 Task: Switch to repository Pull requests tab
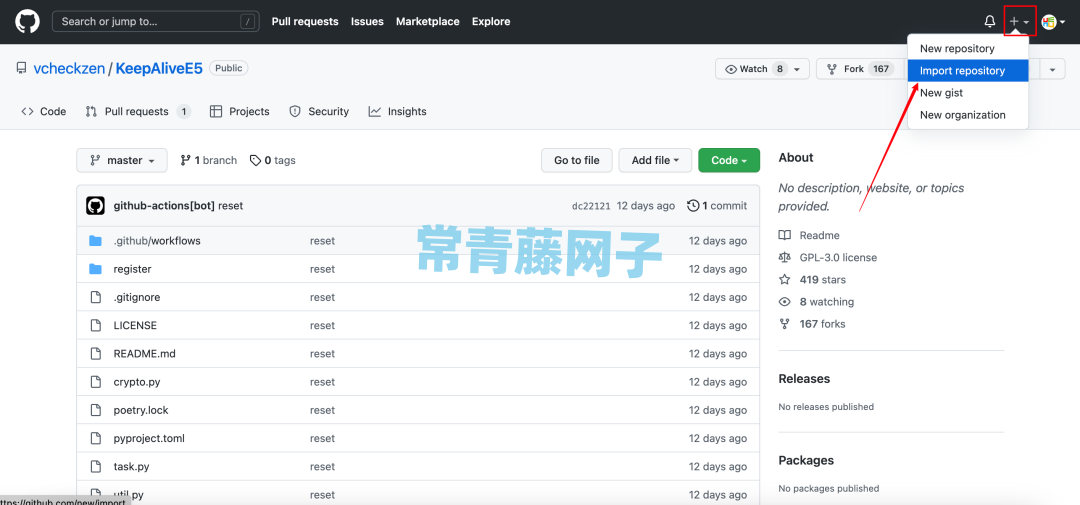[x=137, y=112]
